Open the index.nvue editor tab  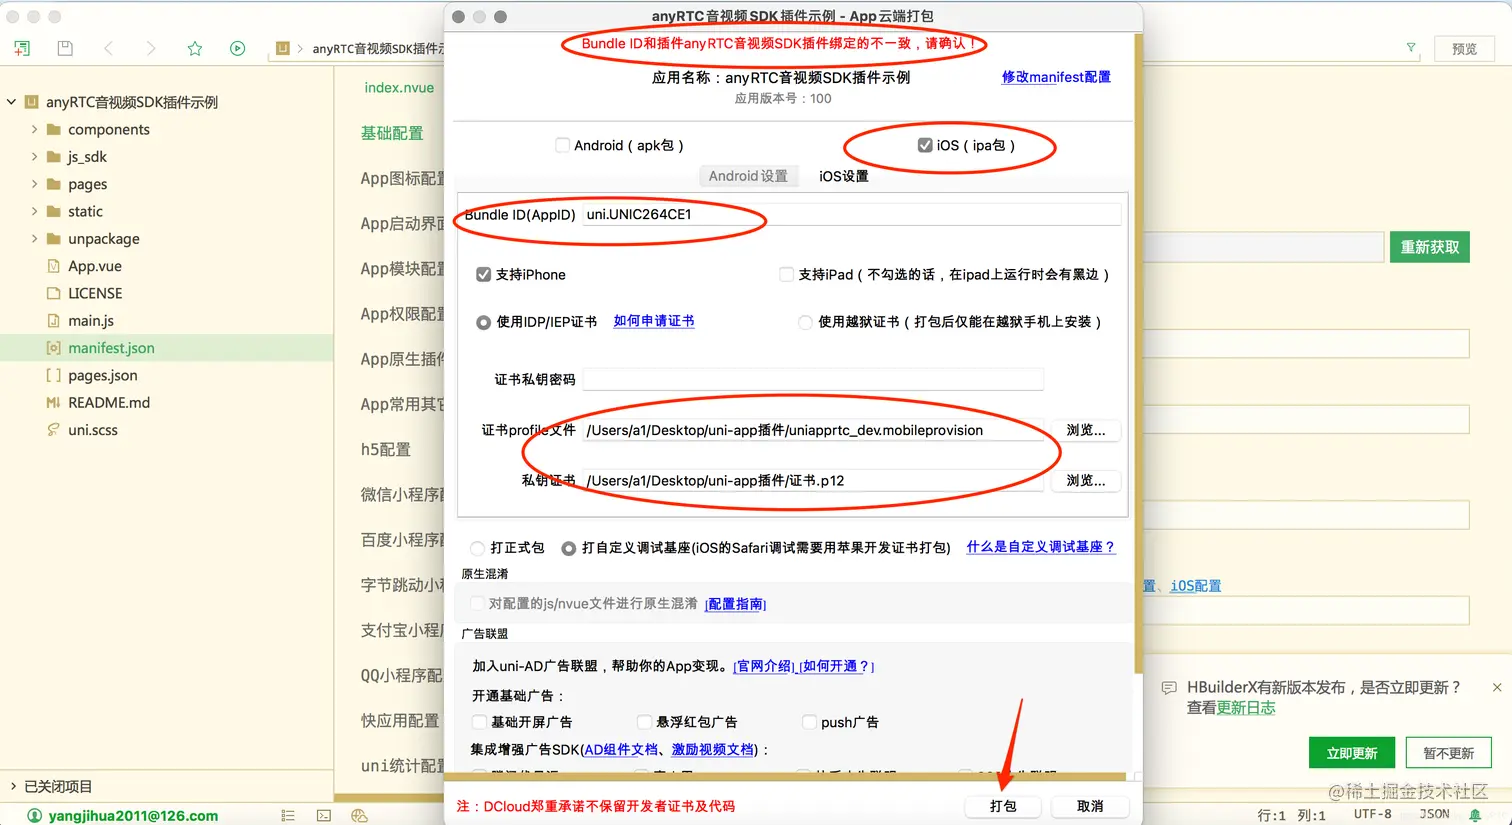[399, 88]
